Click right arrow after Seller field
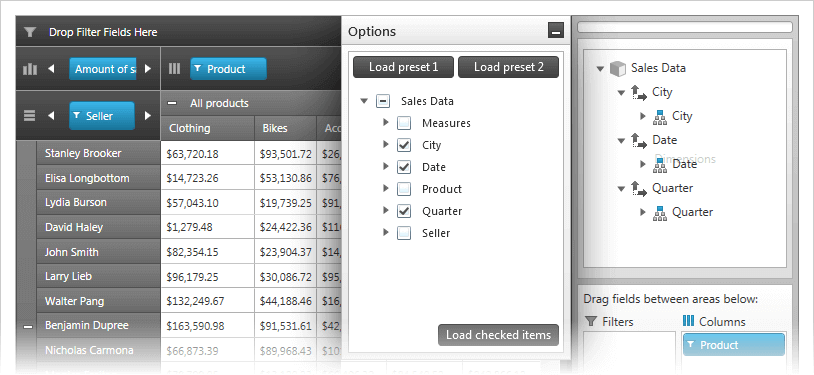814x375 pixels. click(148, 115)
